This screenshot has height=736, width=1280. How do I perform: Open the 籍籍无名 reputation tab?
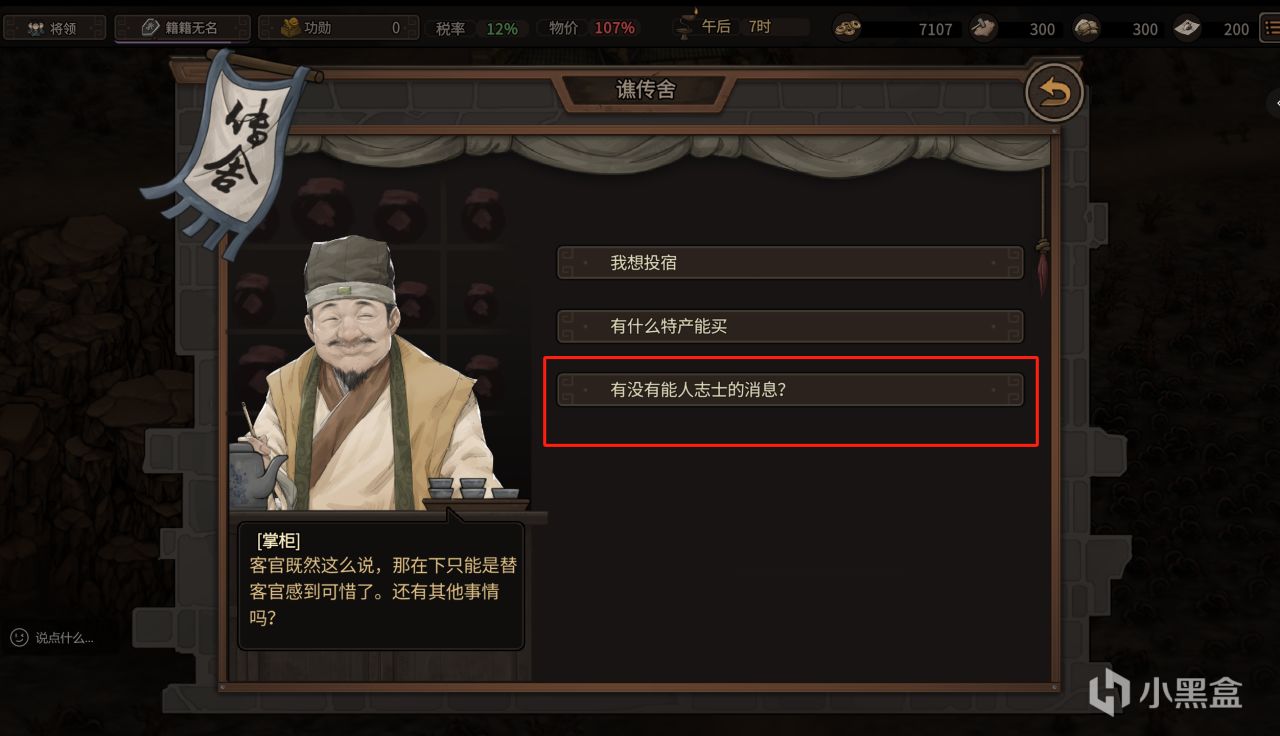tap(182, 28)
